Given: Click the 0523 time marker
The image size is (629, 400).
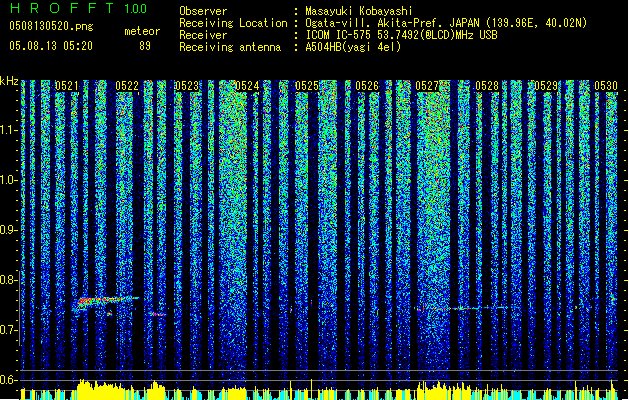Looking at the screenshot, I should 187,86.
